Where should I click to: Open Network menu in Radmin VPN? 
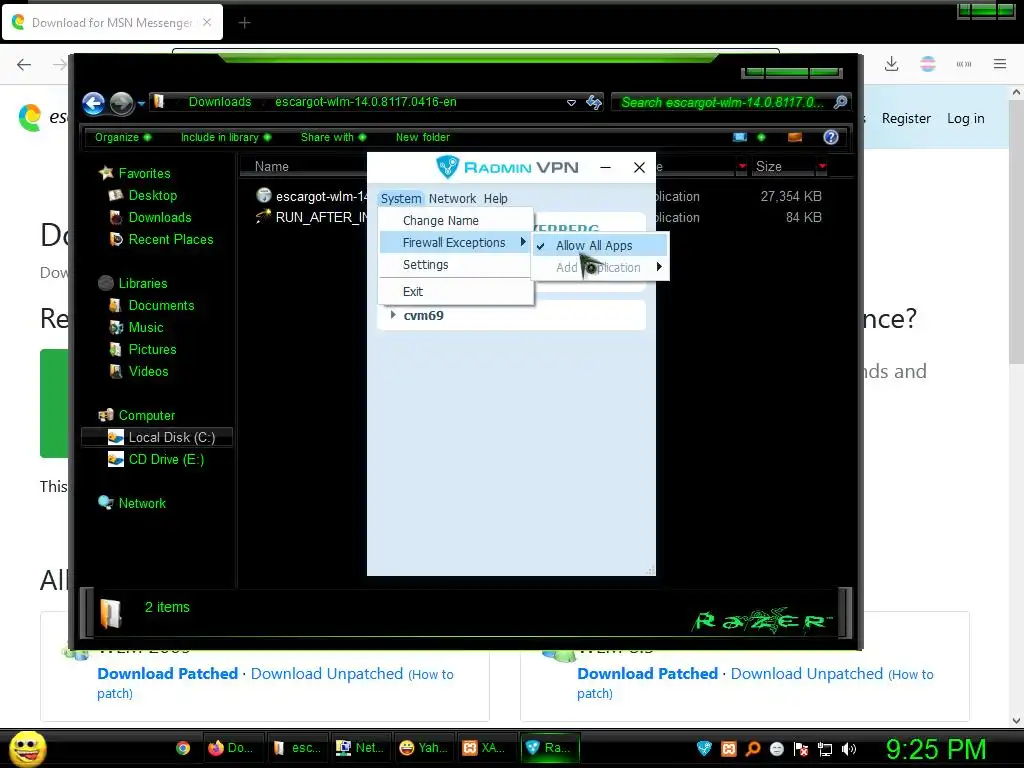(x=453, y=199)
